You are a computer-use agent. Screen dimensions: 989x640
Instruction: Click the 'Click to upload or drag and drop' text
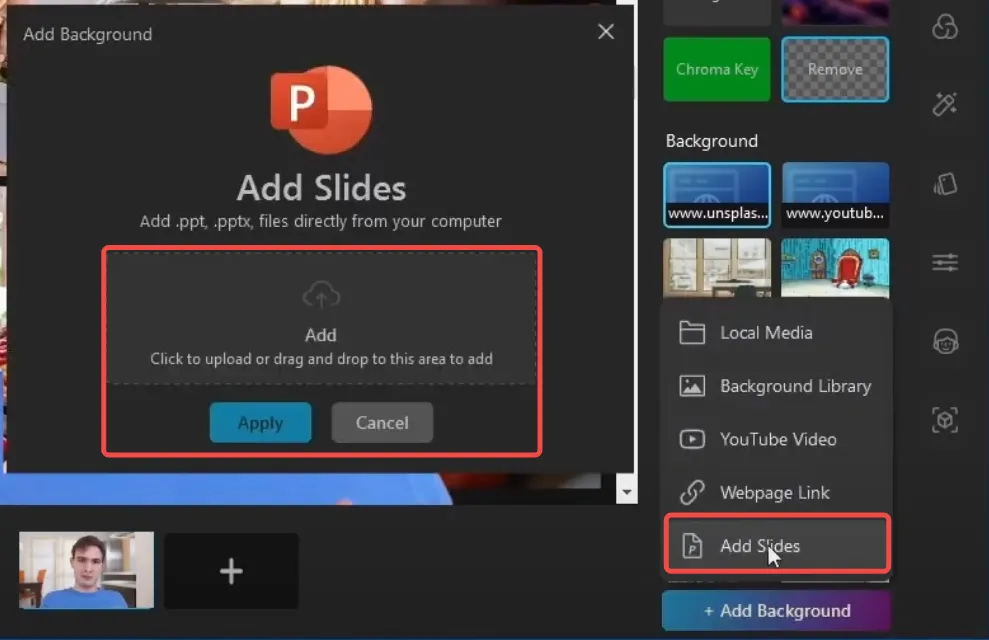321,359
